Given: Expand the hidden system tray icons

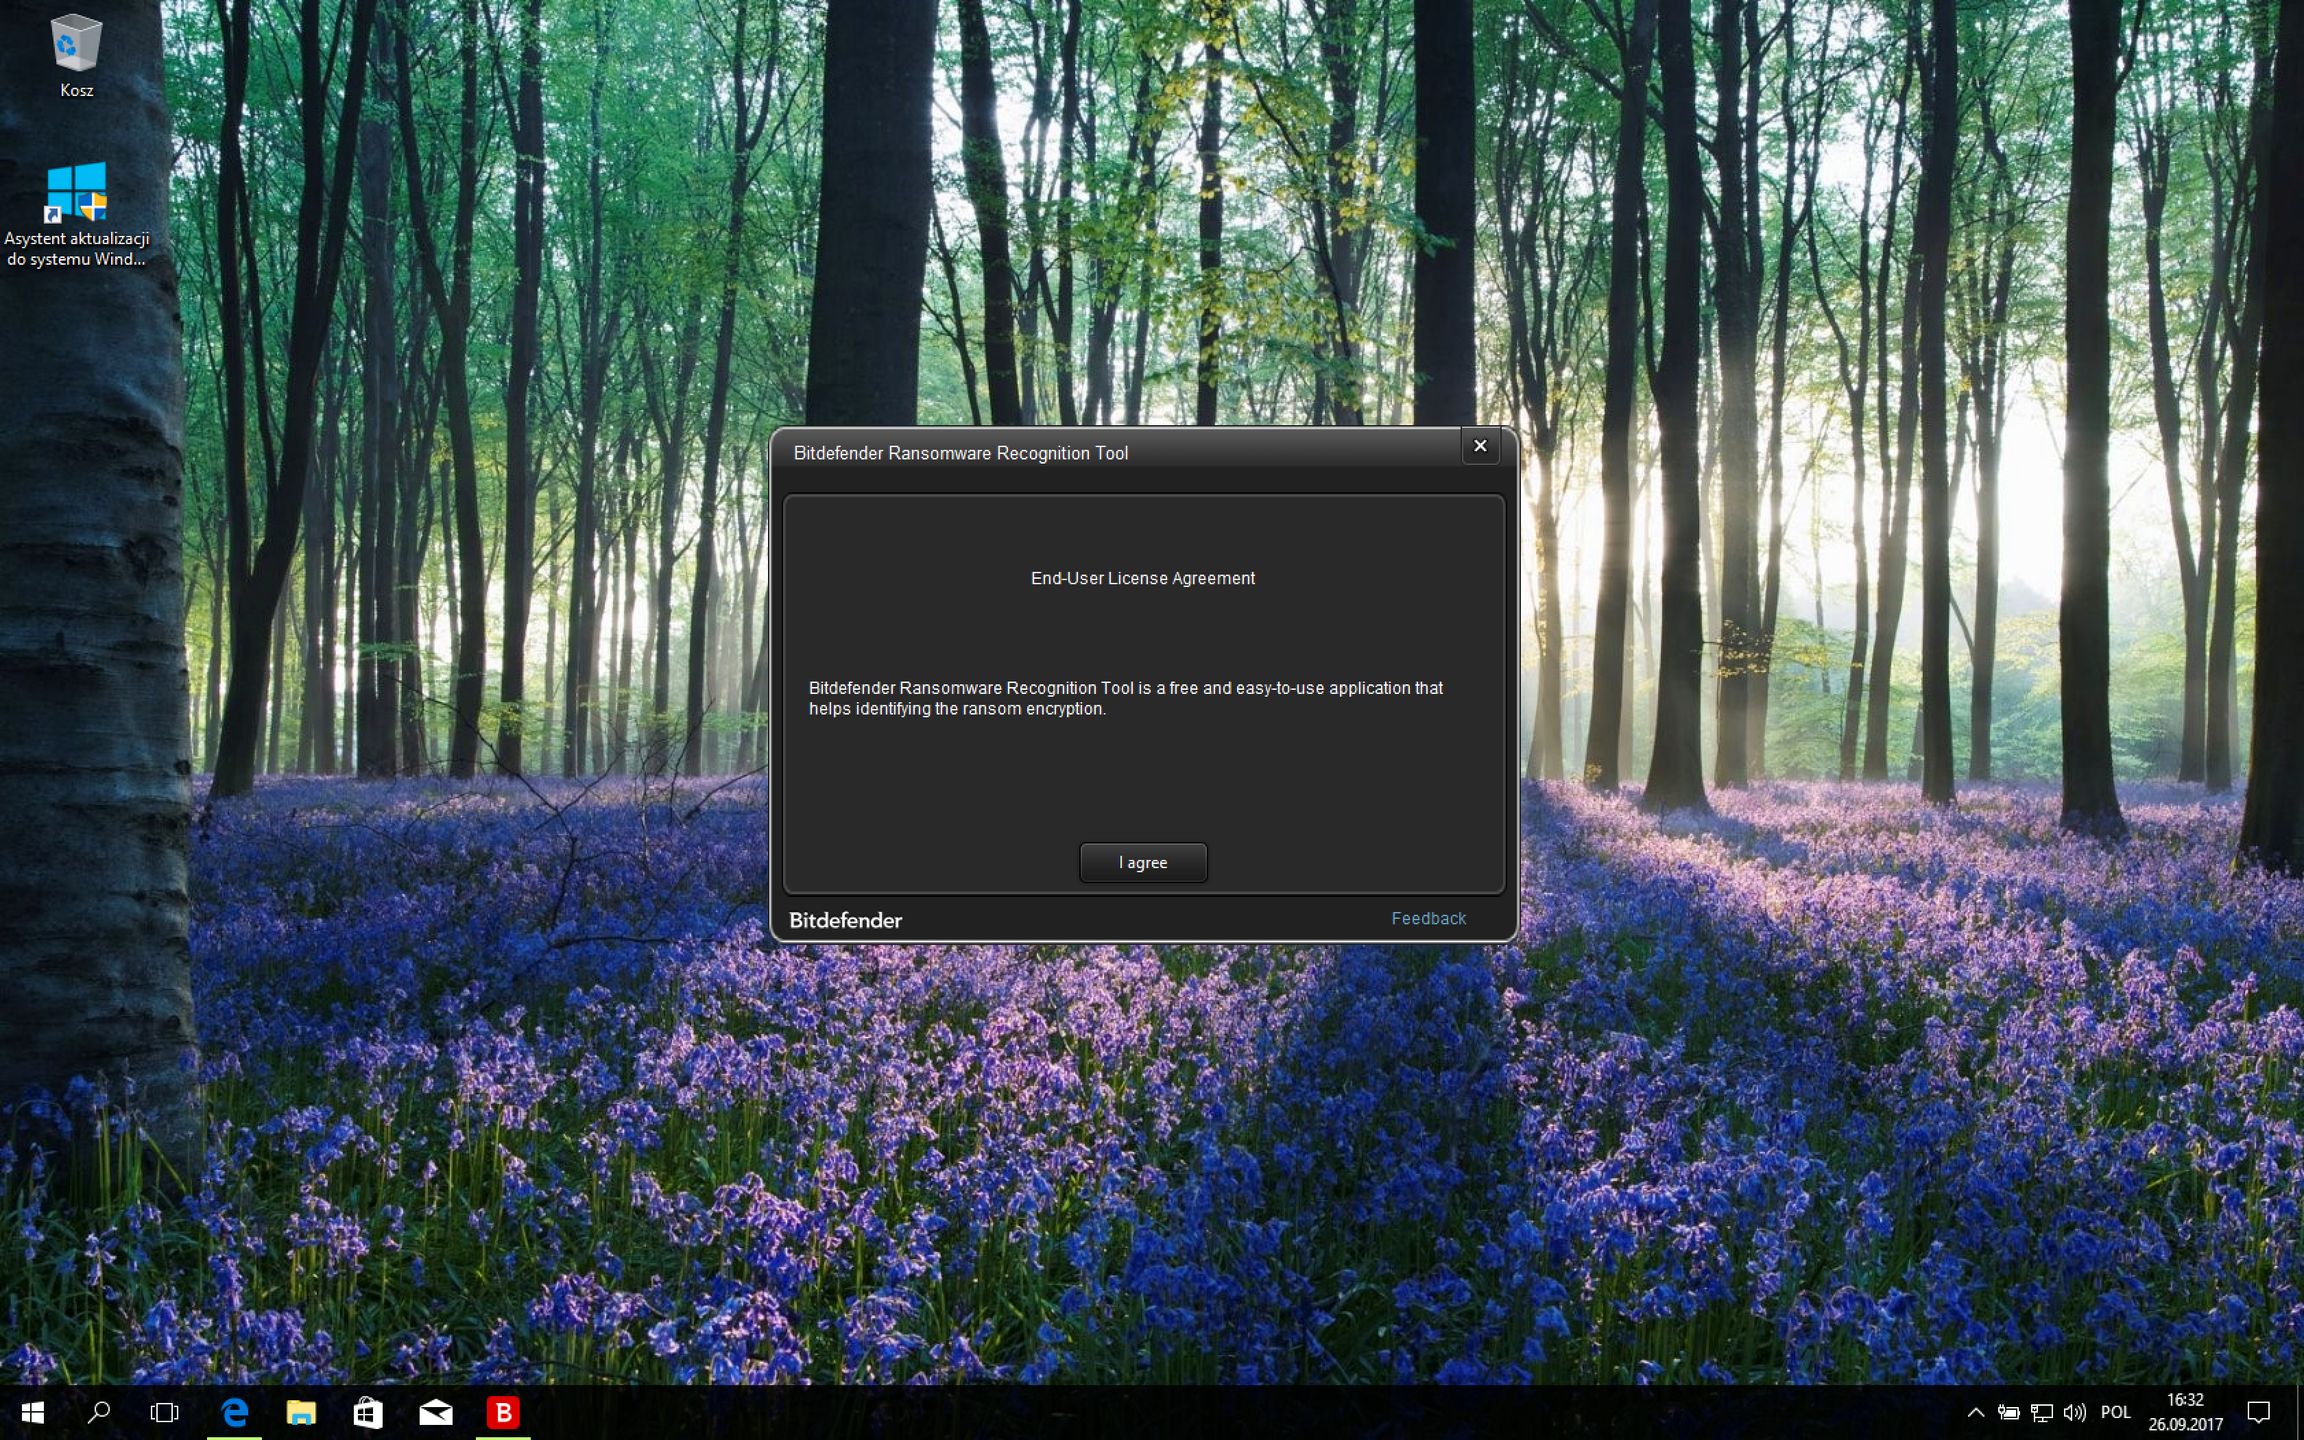Looking at the screenshot, I should [1975, 1412].
